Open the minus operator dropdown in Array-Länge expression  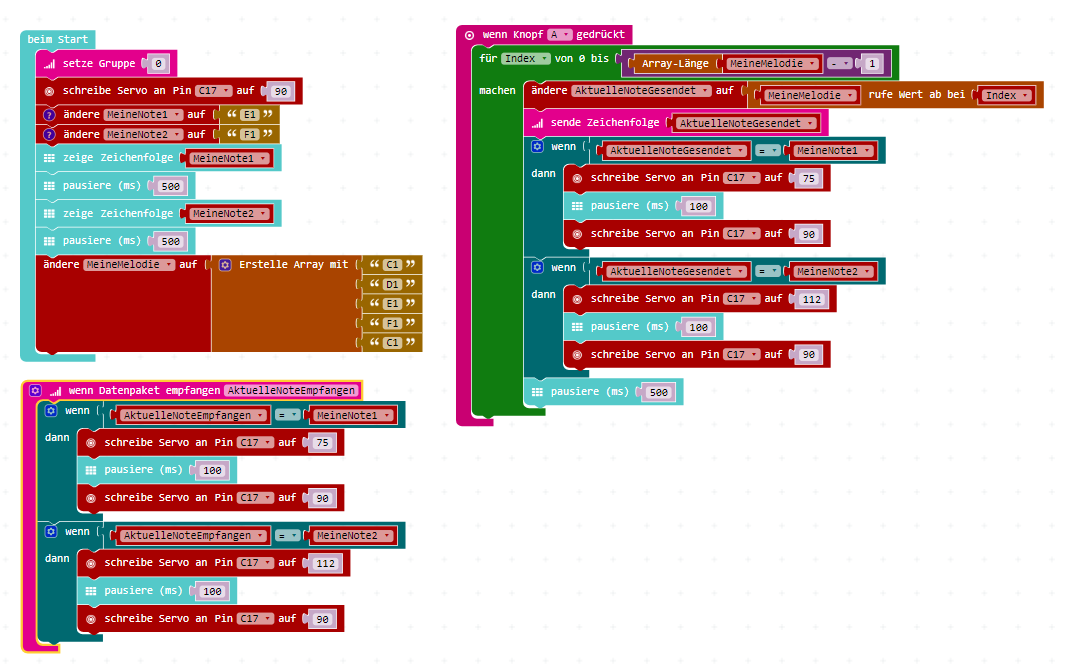point(839,63)
